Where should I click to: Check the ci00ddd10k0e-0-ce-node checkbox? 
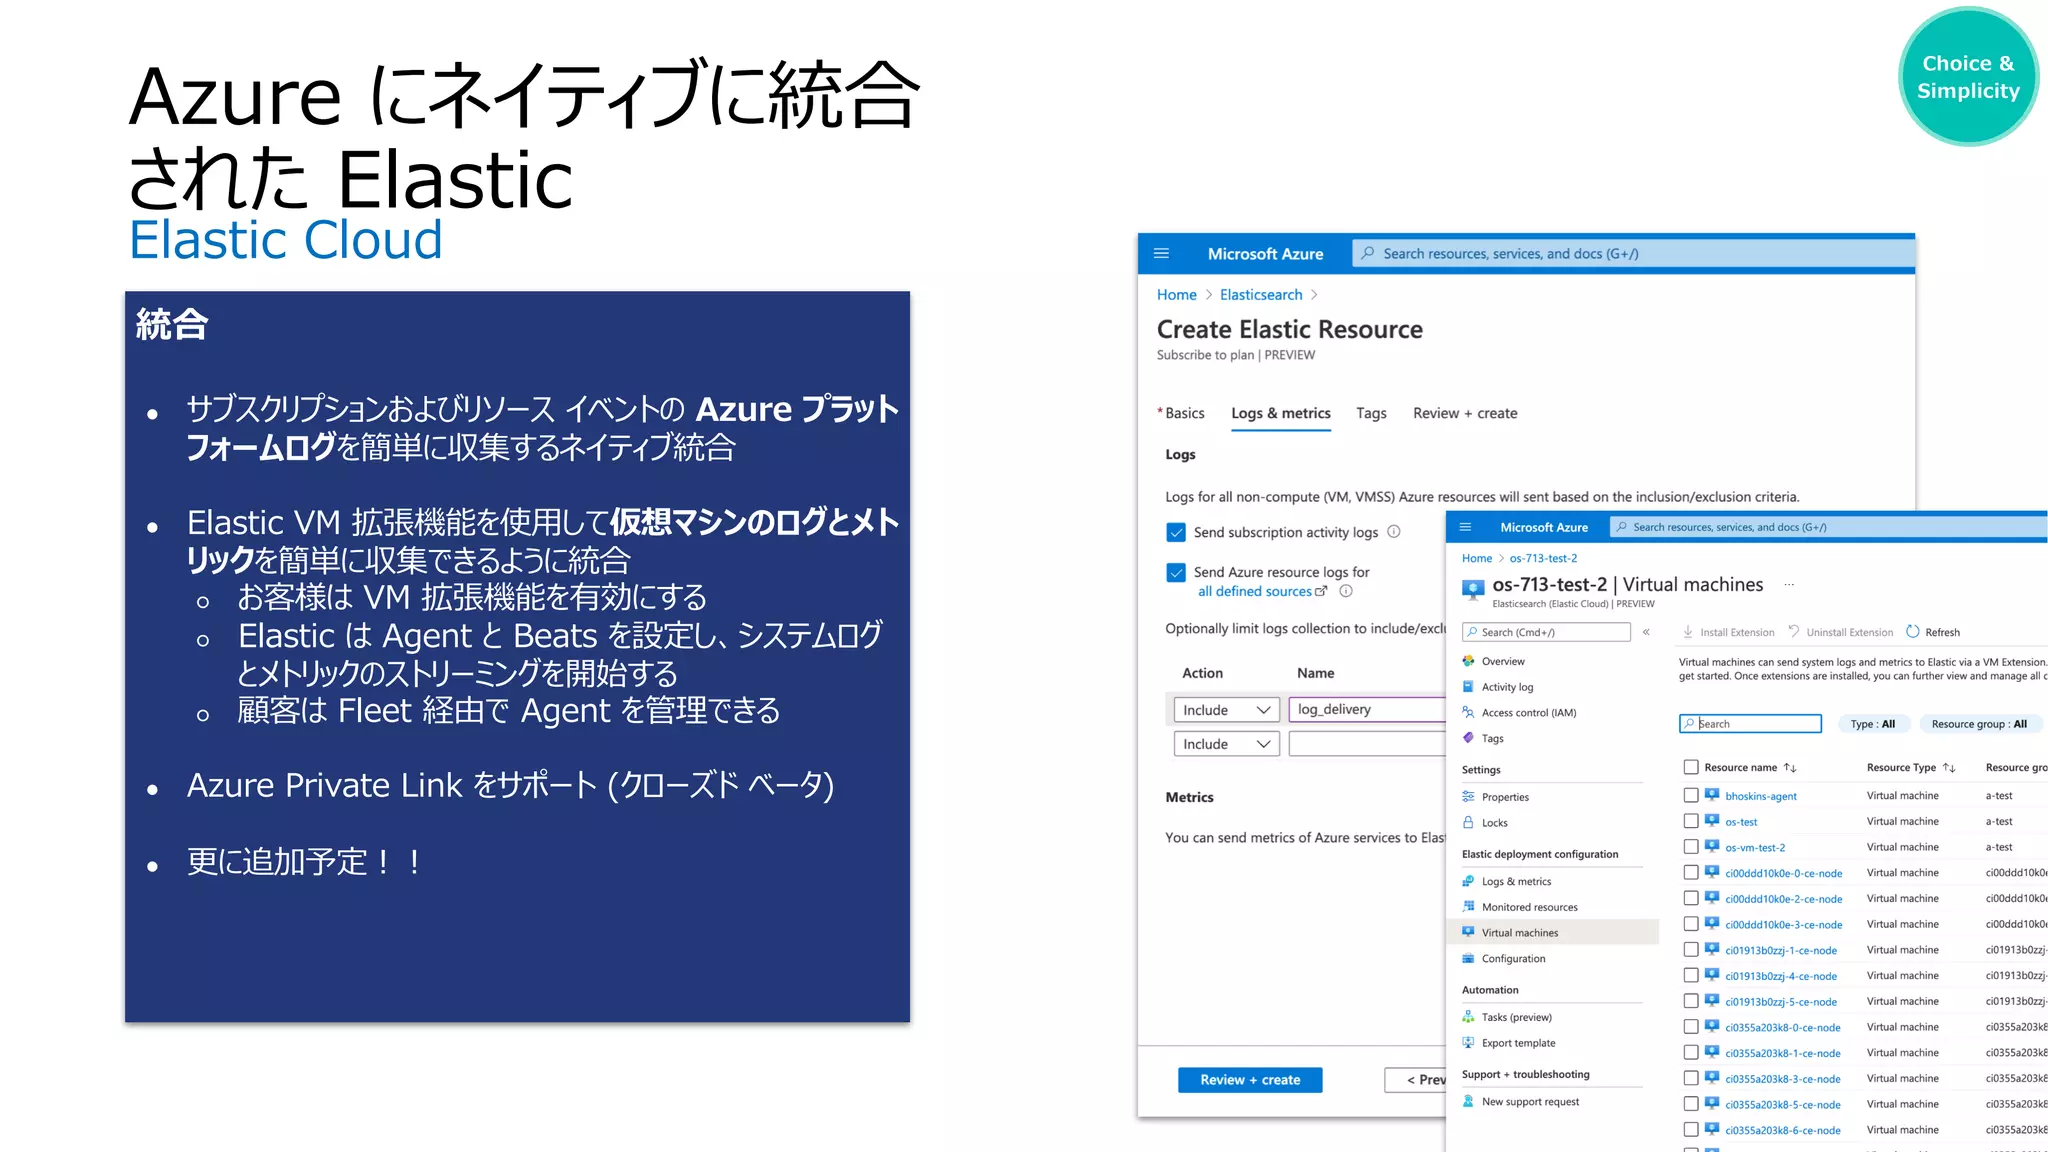pos(1691,873)
